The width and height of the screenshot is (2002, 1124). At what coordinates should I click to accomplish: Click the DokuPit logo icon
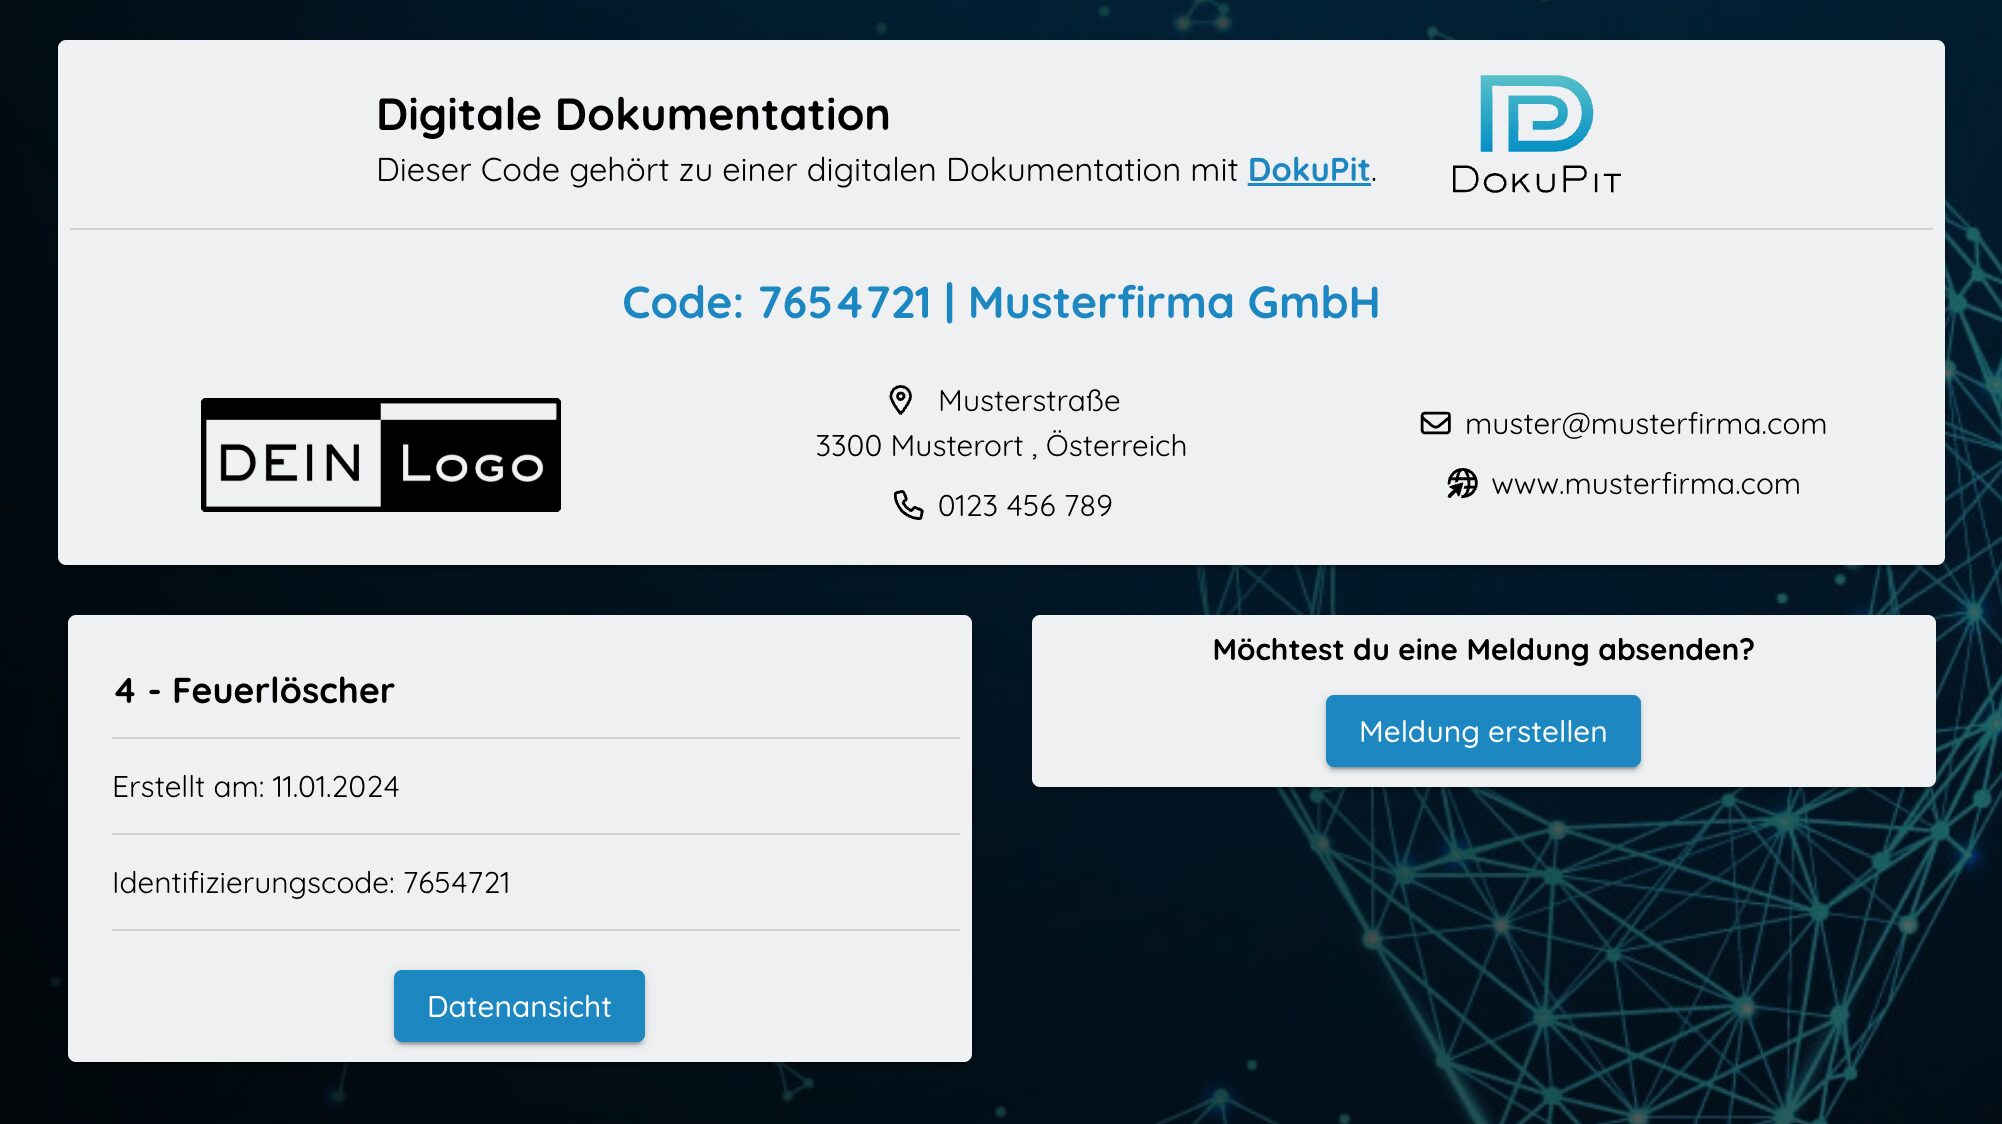[x=1536, y=113]
